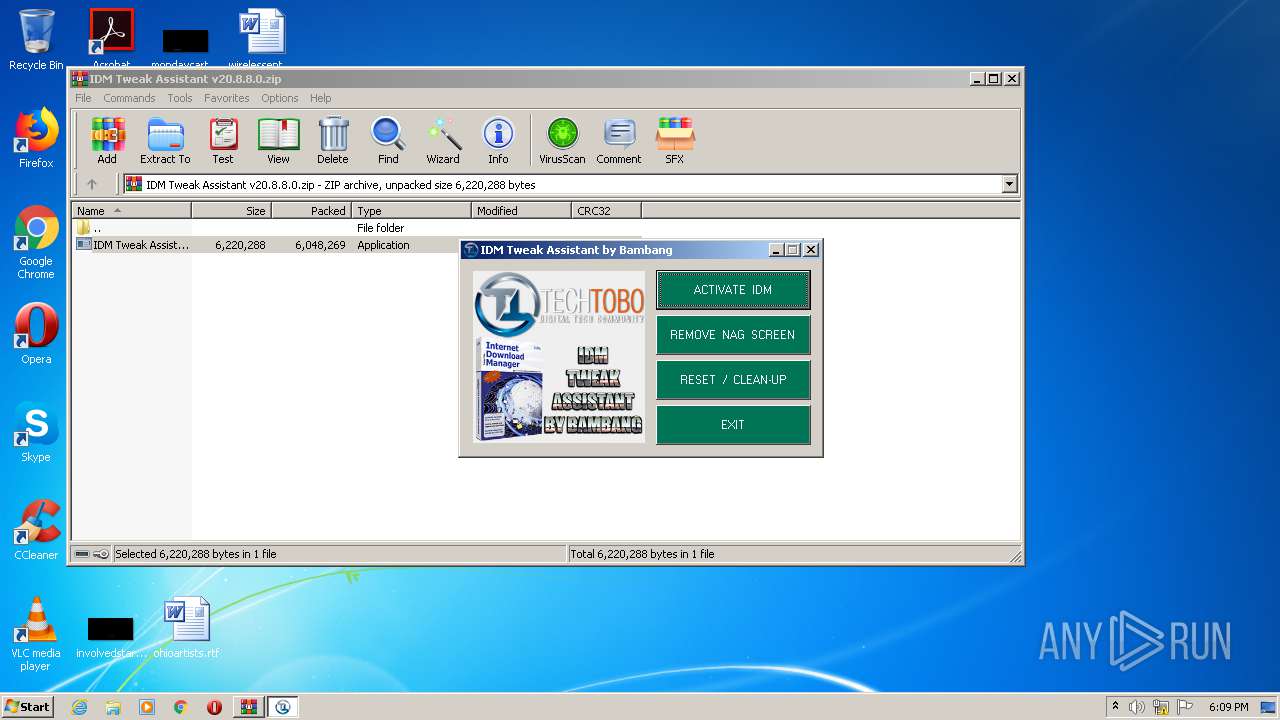Open the Tools menu
1280x720 pixels.
click(x=180, y=98)
